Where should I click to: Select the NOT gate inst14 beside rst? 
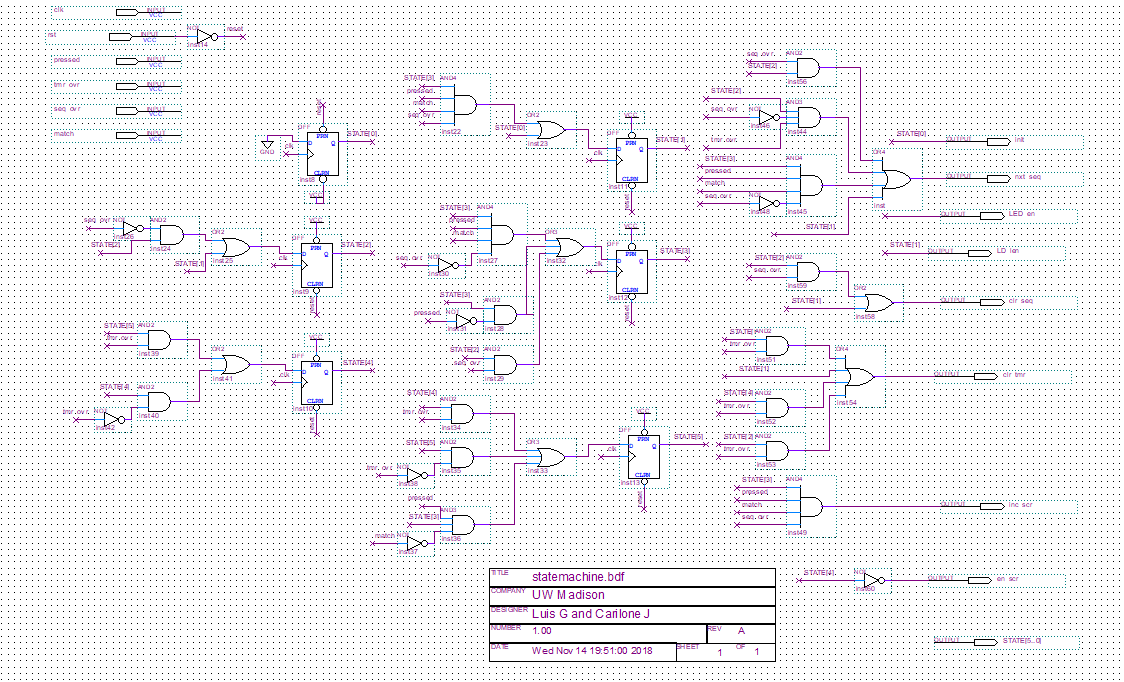pyautogui.click(x=206, y=37)
